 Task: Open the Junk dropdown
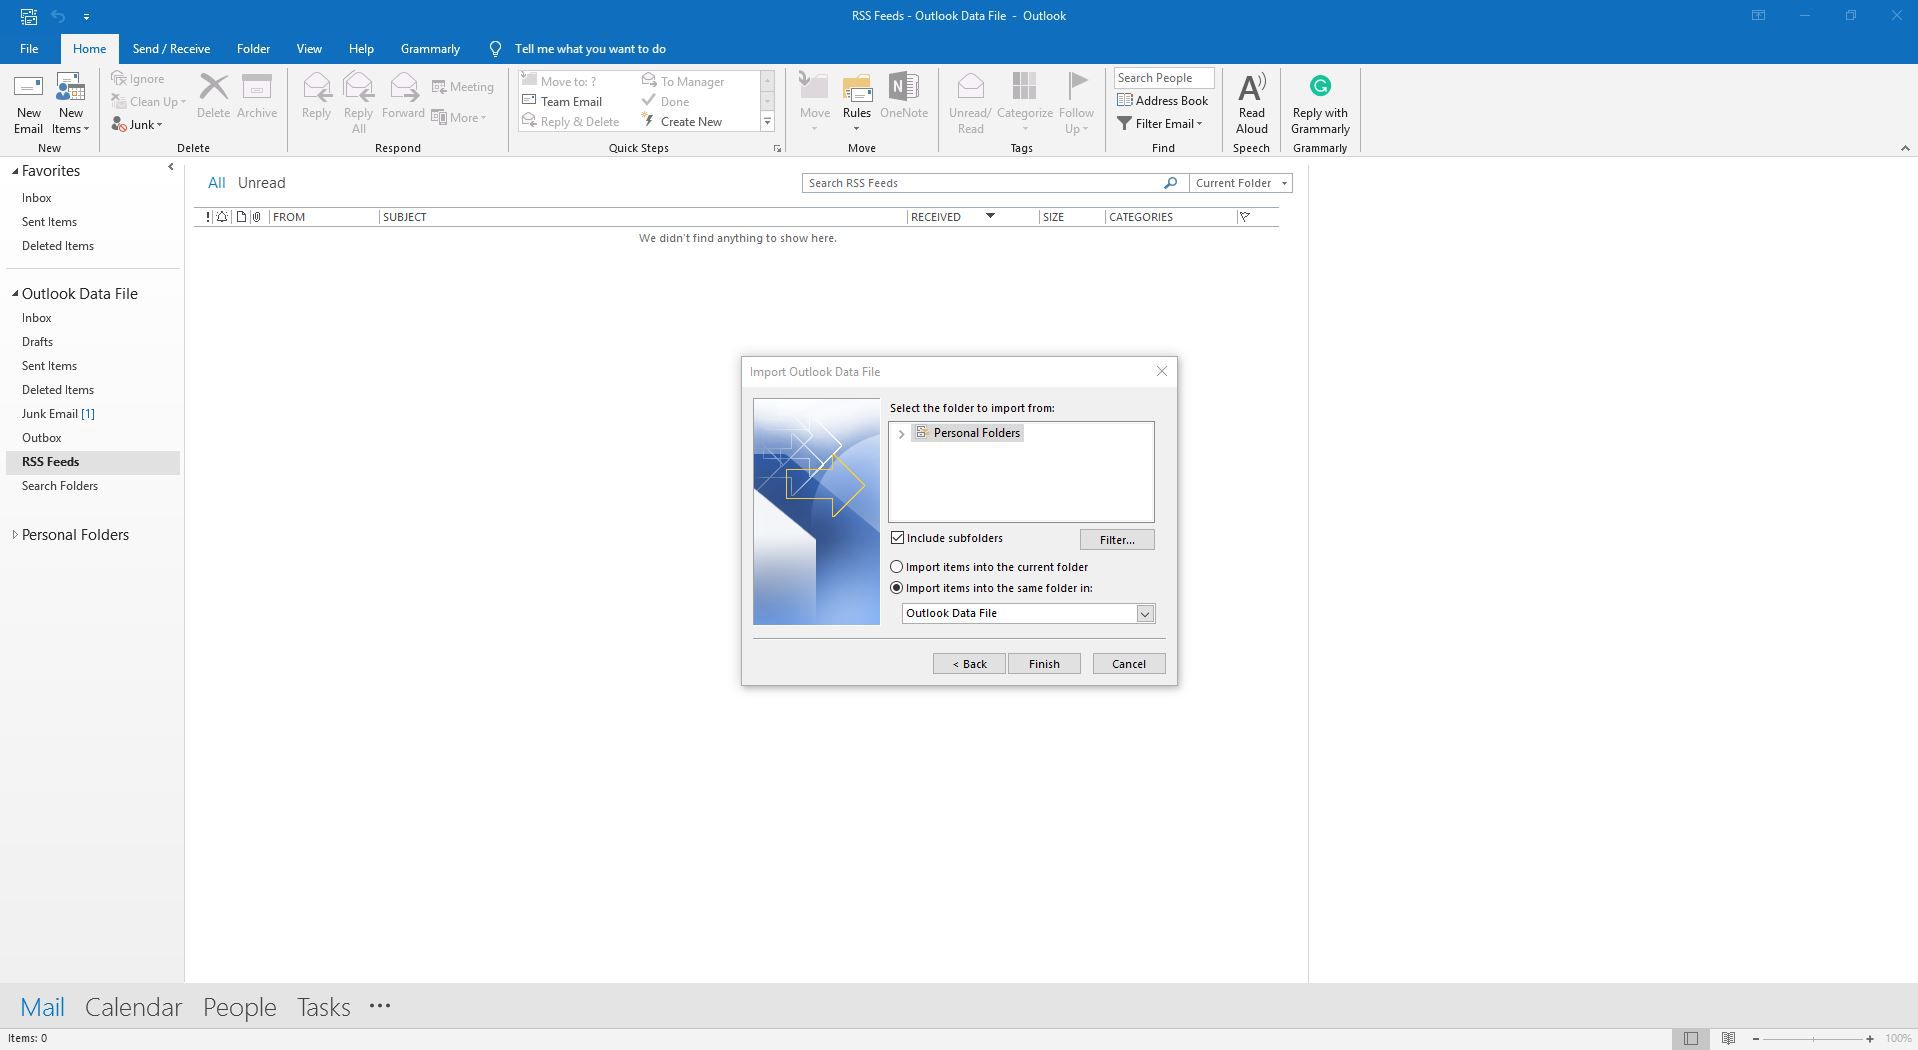(x=159, y=125)
